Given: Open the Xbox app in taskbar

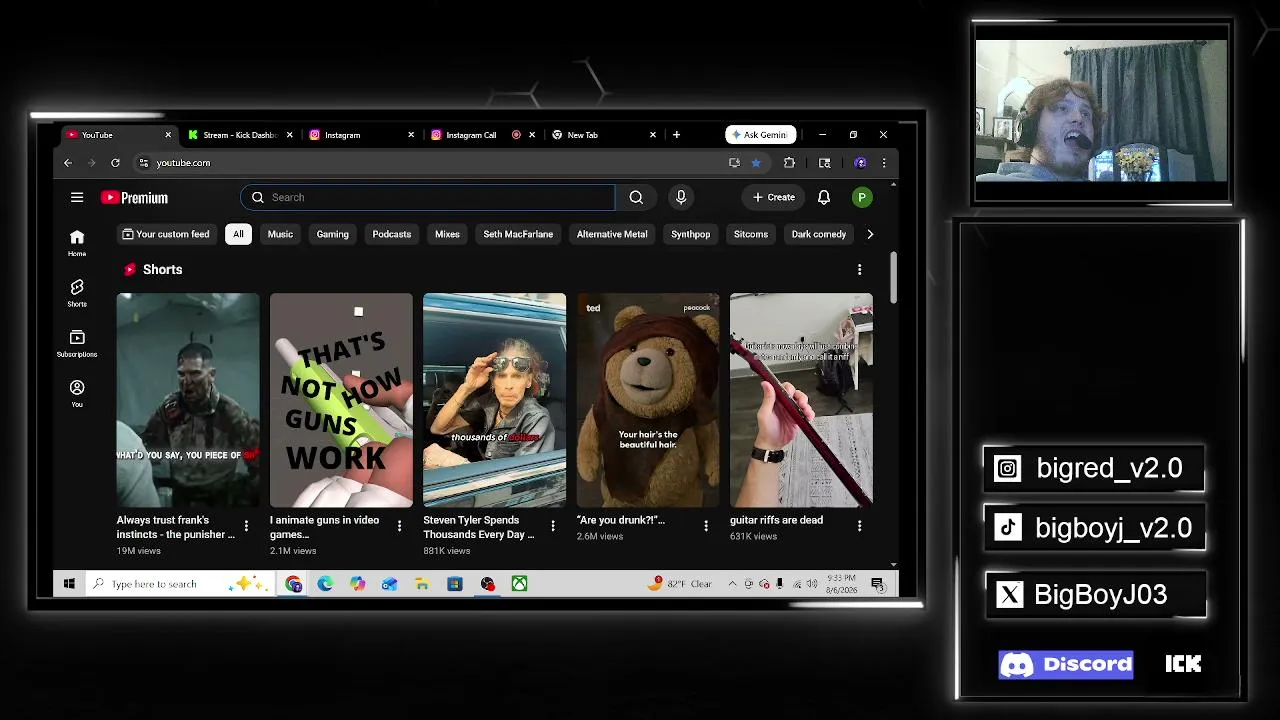Looking at the screenshot, I should [519, 584].
